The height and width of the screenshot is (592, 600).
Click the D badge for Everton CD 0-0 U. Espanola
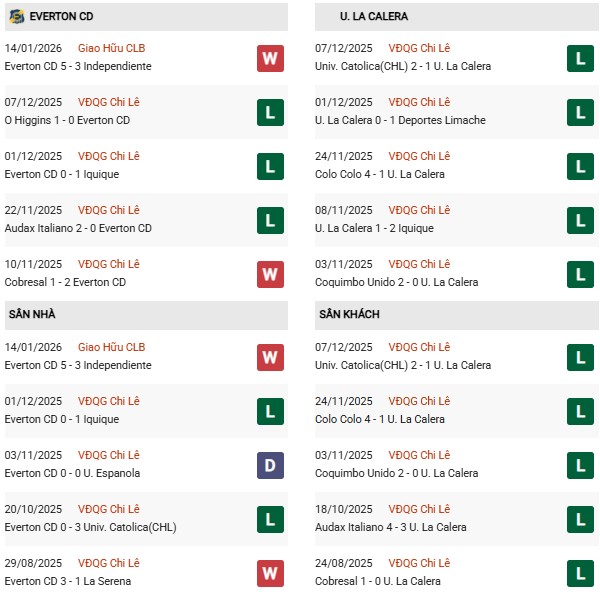pos(270,465)
